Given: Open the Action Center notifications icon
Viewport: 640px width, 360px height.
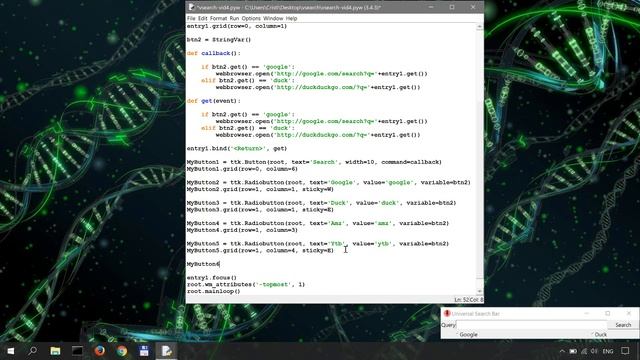Looking at the screenshot, I should coord(625,351).
